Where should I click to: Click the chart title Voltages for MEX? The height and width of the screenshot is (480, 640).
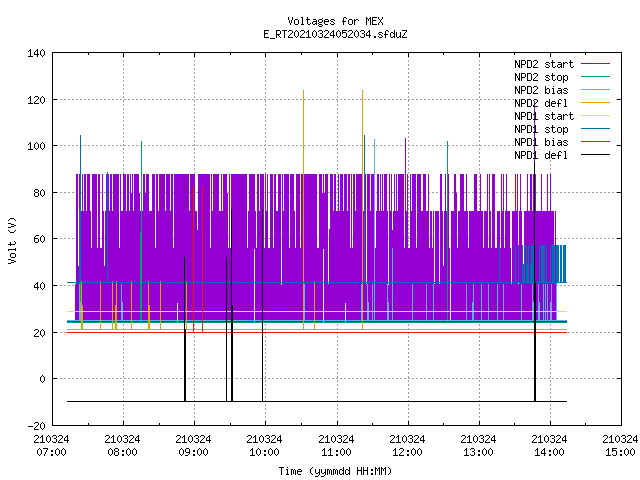pyautogui.click(x=336, y=21)
